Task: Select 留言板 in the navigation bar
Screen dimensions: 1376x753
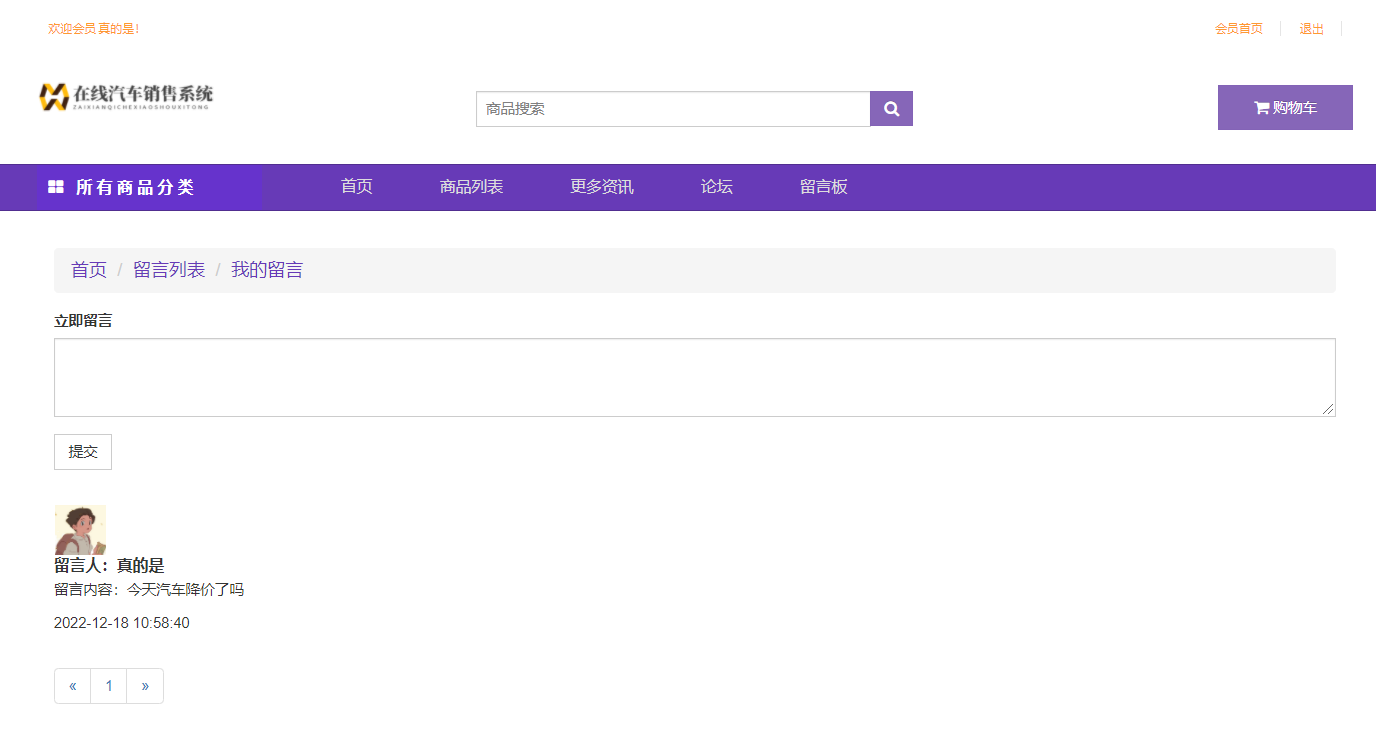Action: [823, 187]
